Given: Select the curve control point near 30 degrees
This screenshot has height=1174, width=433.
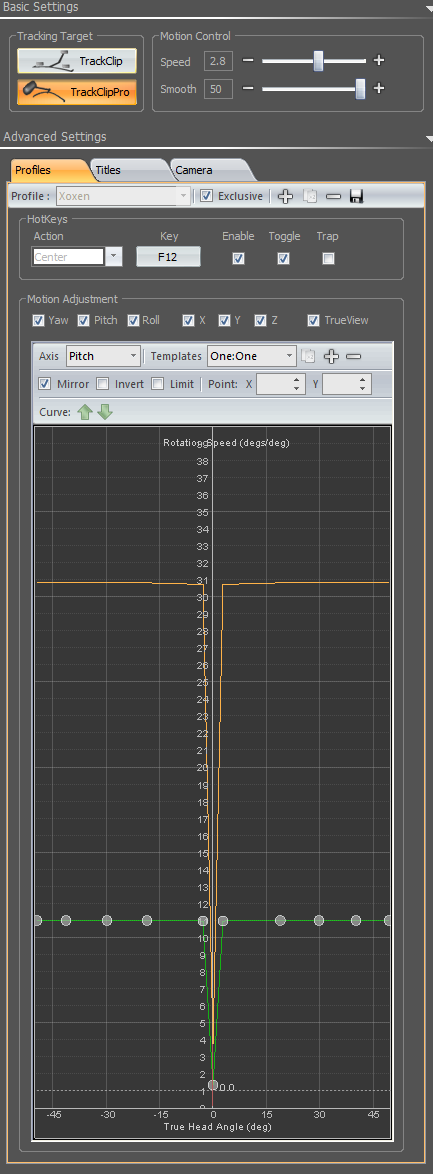Looking at the screenshot, I should [x=318, y=920].
